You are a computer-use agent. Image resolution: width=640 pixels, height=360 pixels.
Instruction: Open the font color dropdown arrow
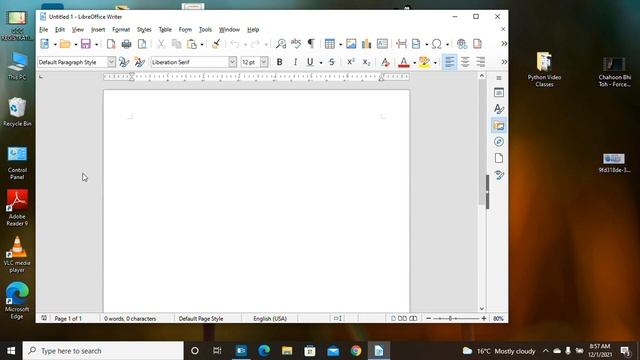[x=414, y=62]
